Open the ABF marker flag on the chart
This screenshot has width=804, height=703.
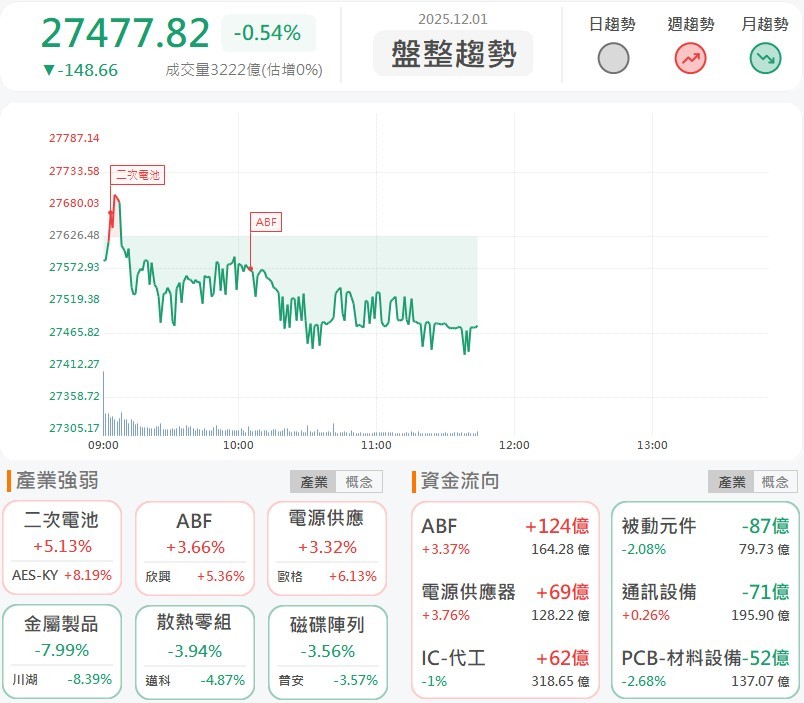tap(265, 221)
